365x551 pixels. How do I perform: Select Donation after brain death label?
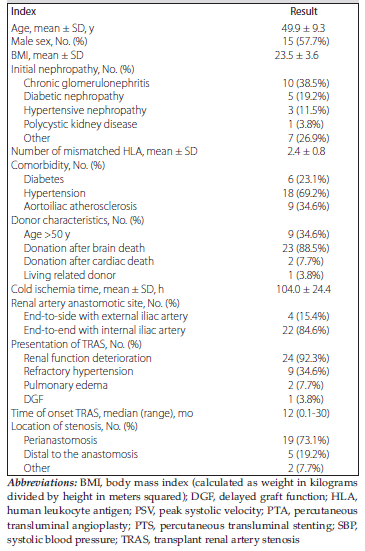84,248
